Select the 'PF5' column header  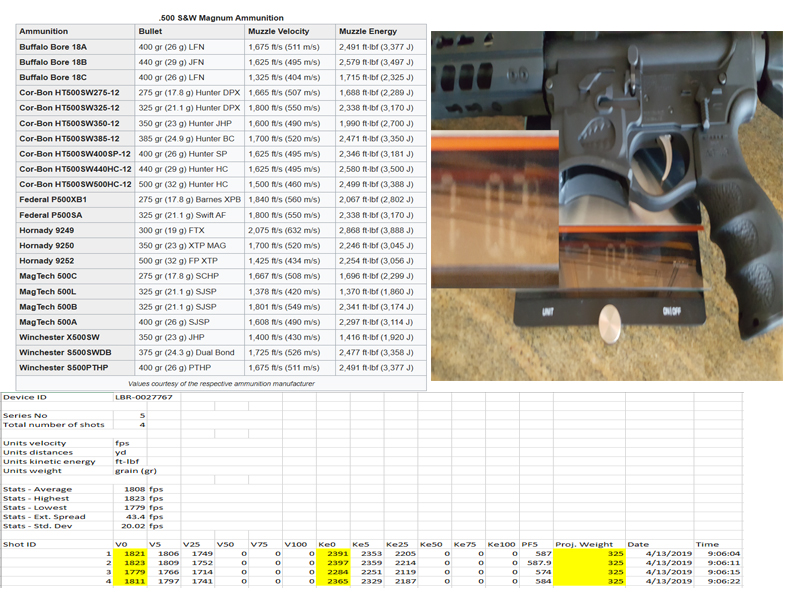click(530, 544)
